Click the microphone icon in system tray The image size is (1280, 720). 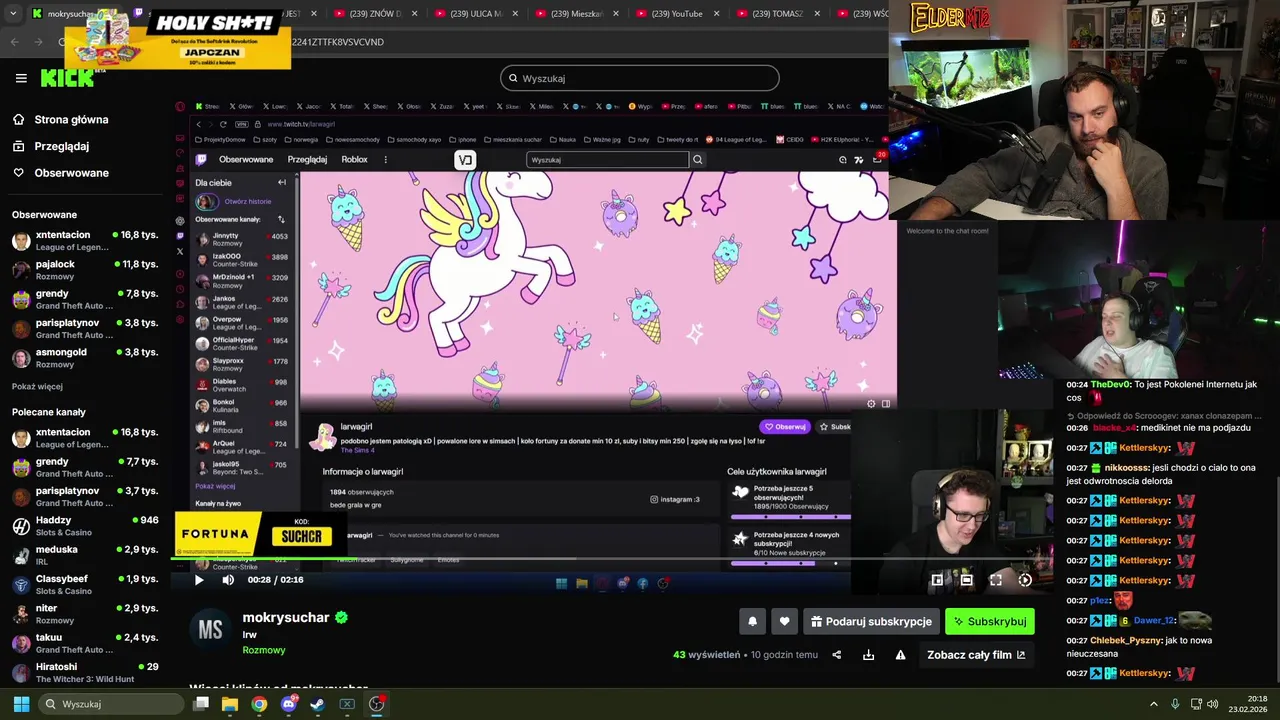1175,704
